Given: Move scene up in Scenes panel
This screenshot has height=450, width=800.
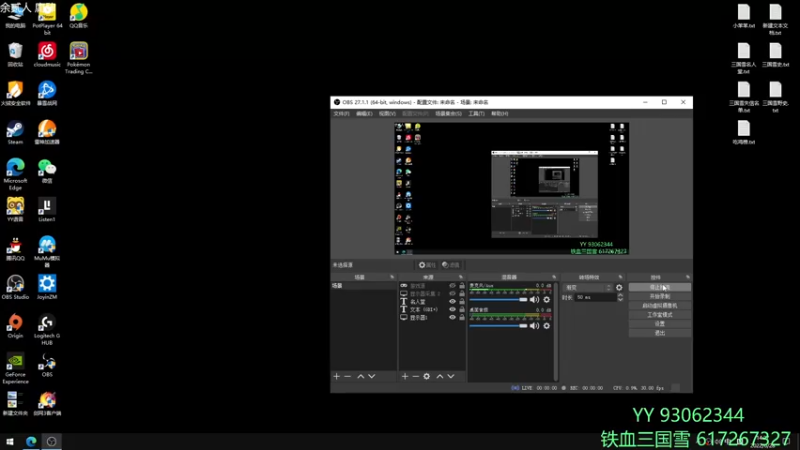Looking at the screenshot, I should (x=361, y=377).
